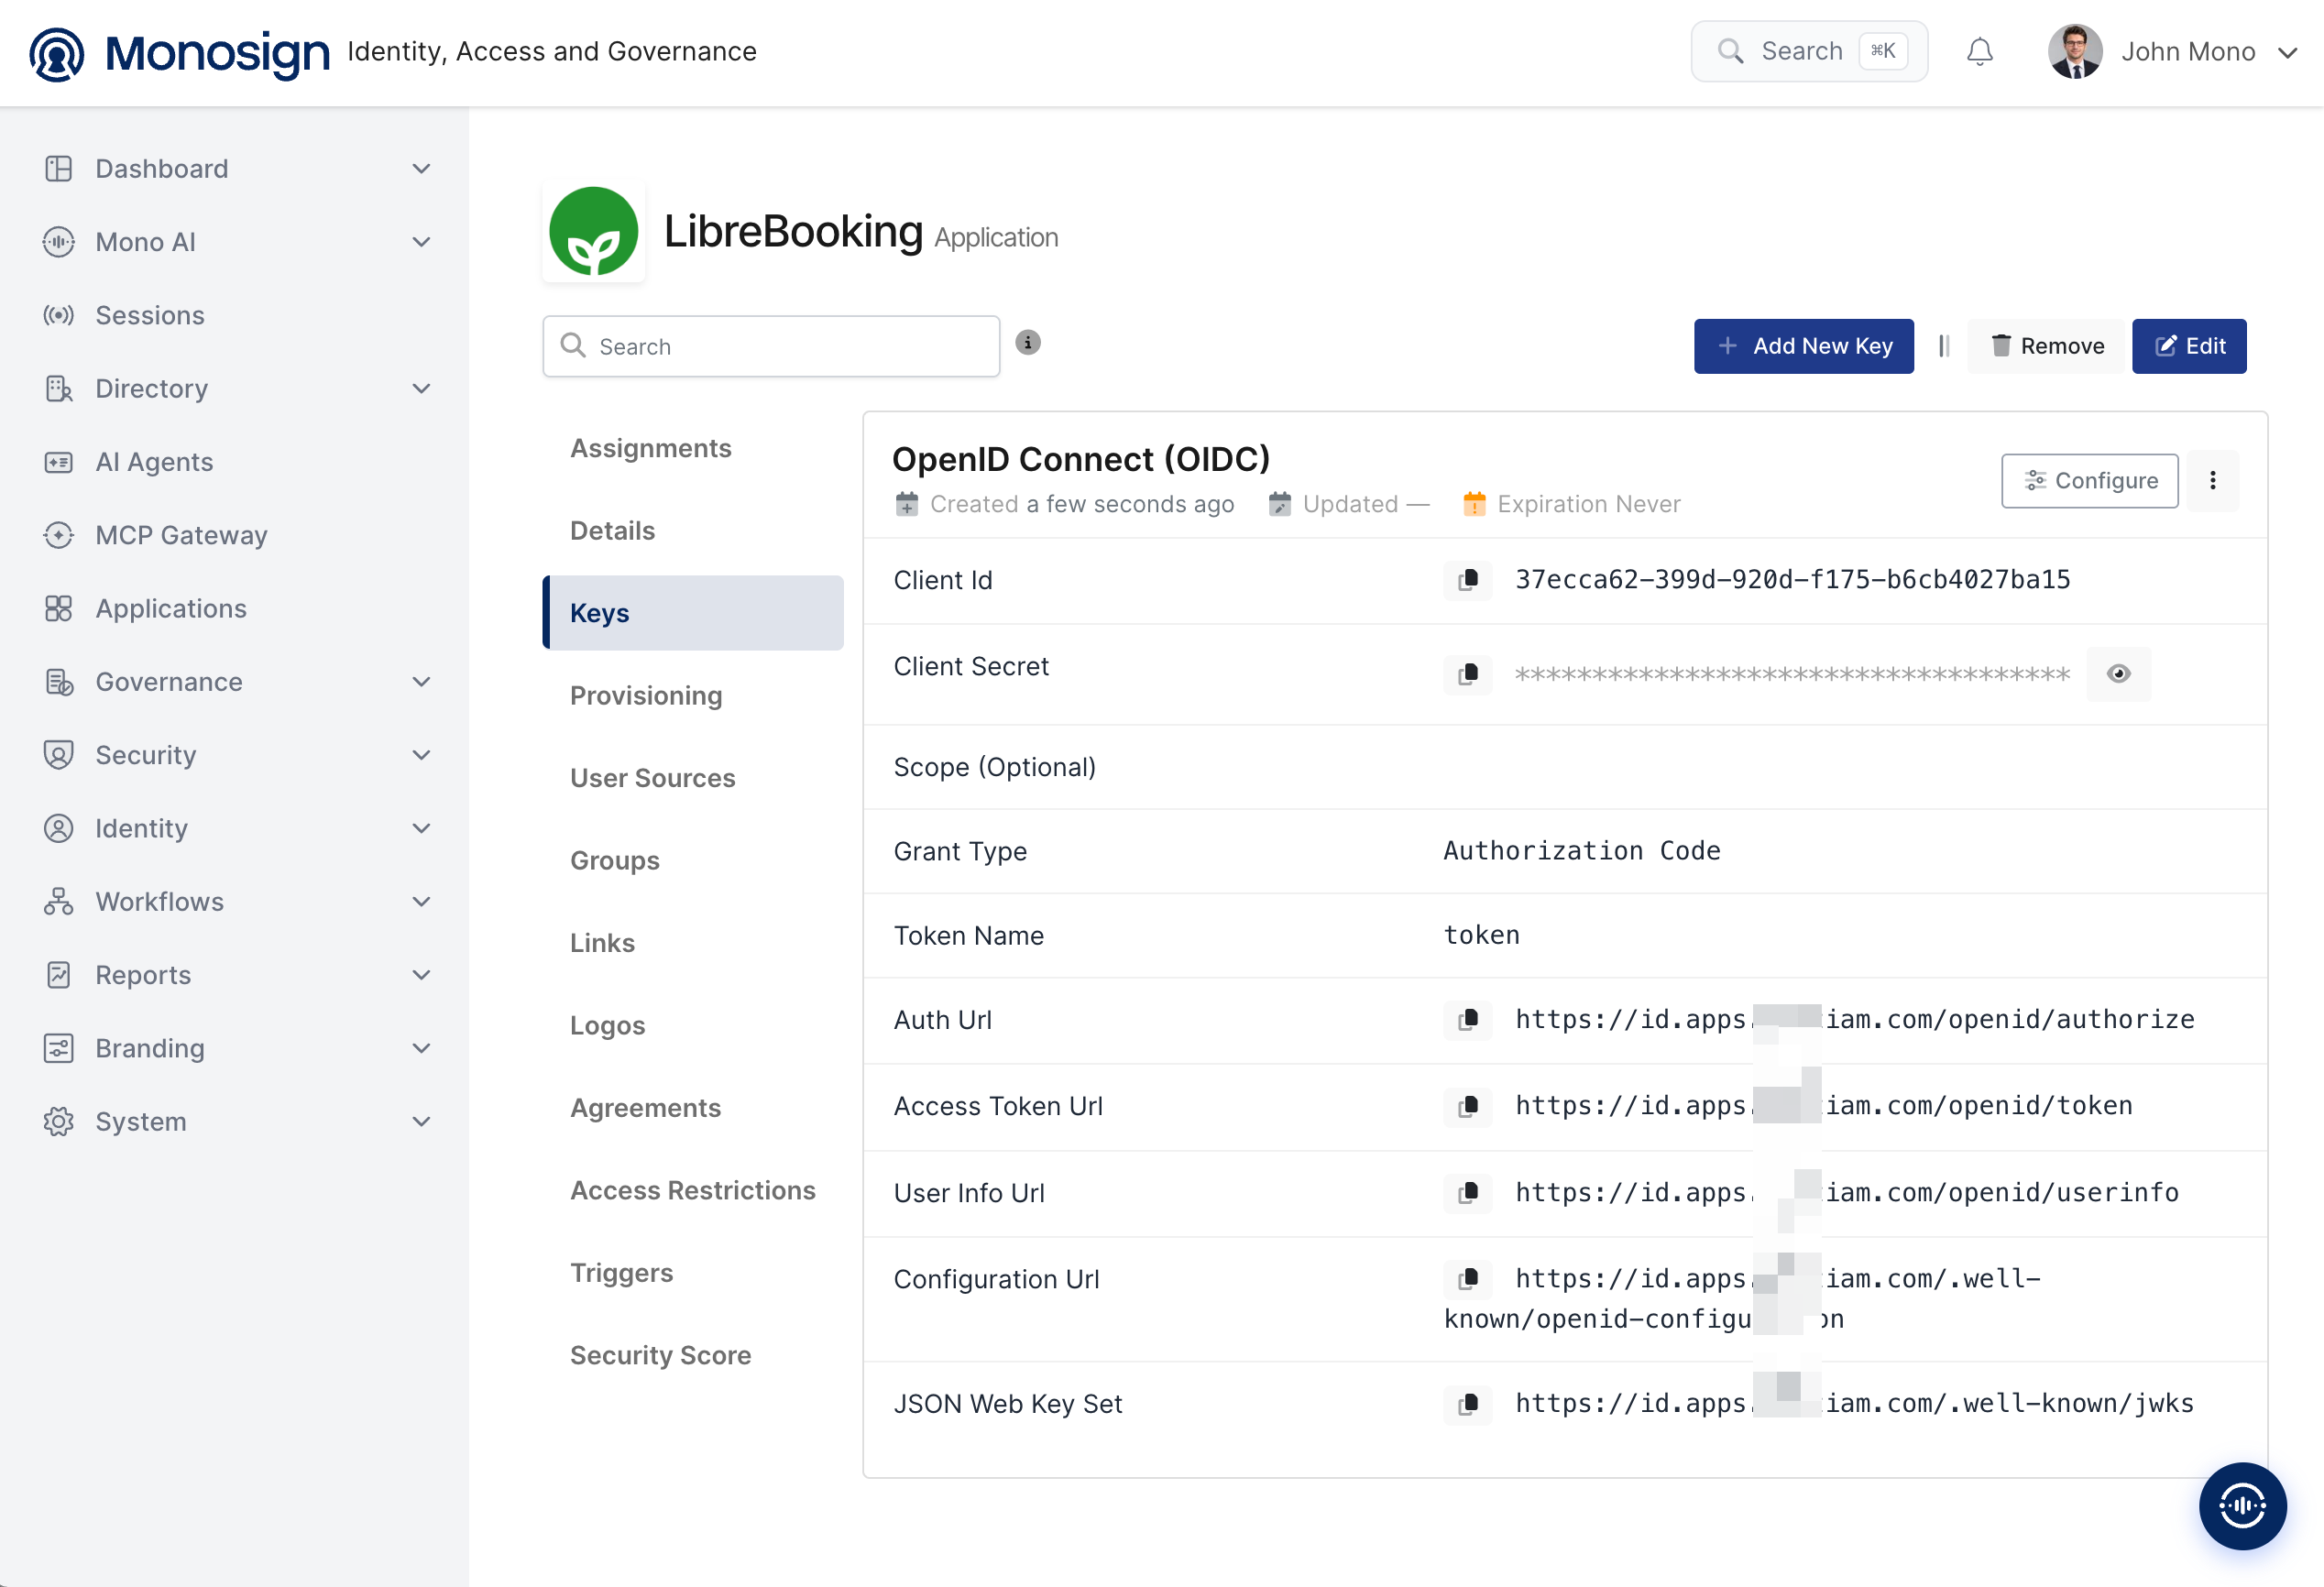The width and height of the screenshot is (2324, 1587).
Task: Open the three-dot menu for OIDC key
Action: coord(2212,481)
